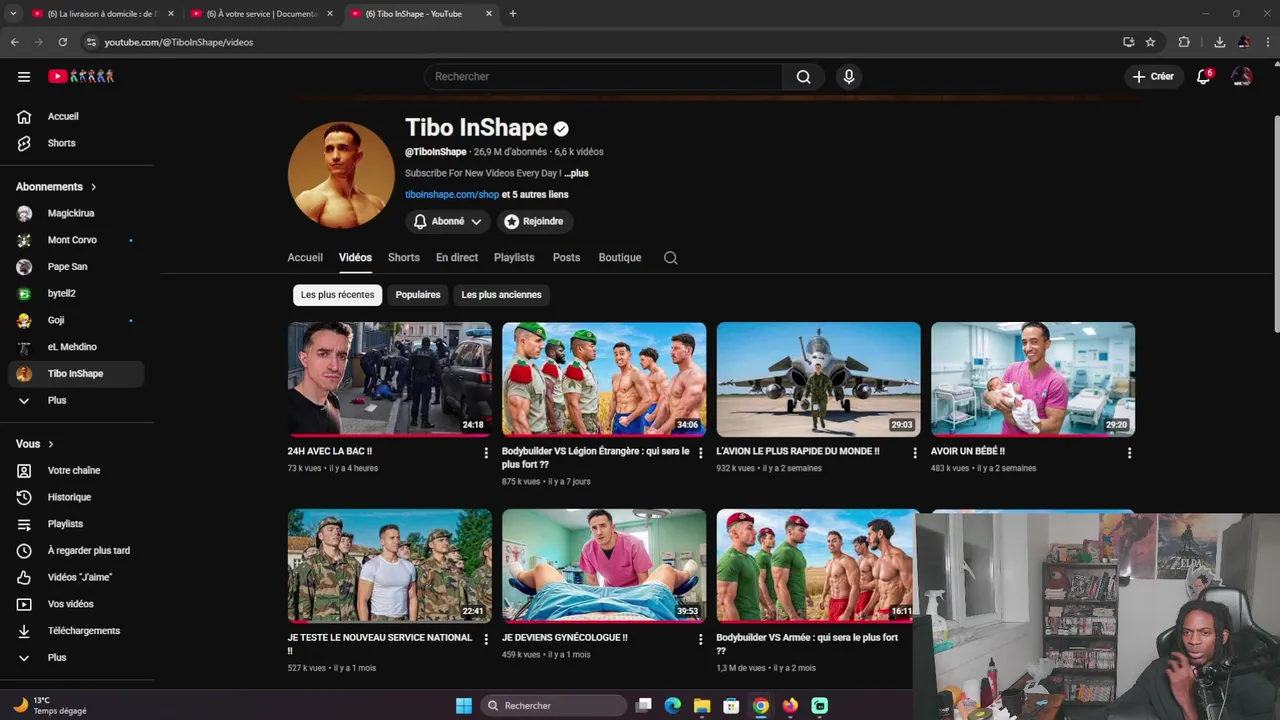Open options for L'AVION LE PLUS RAPIDE video
Screen dimensions: 1280x720
click(915, 453)
